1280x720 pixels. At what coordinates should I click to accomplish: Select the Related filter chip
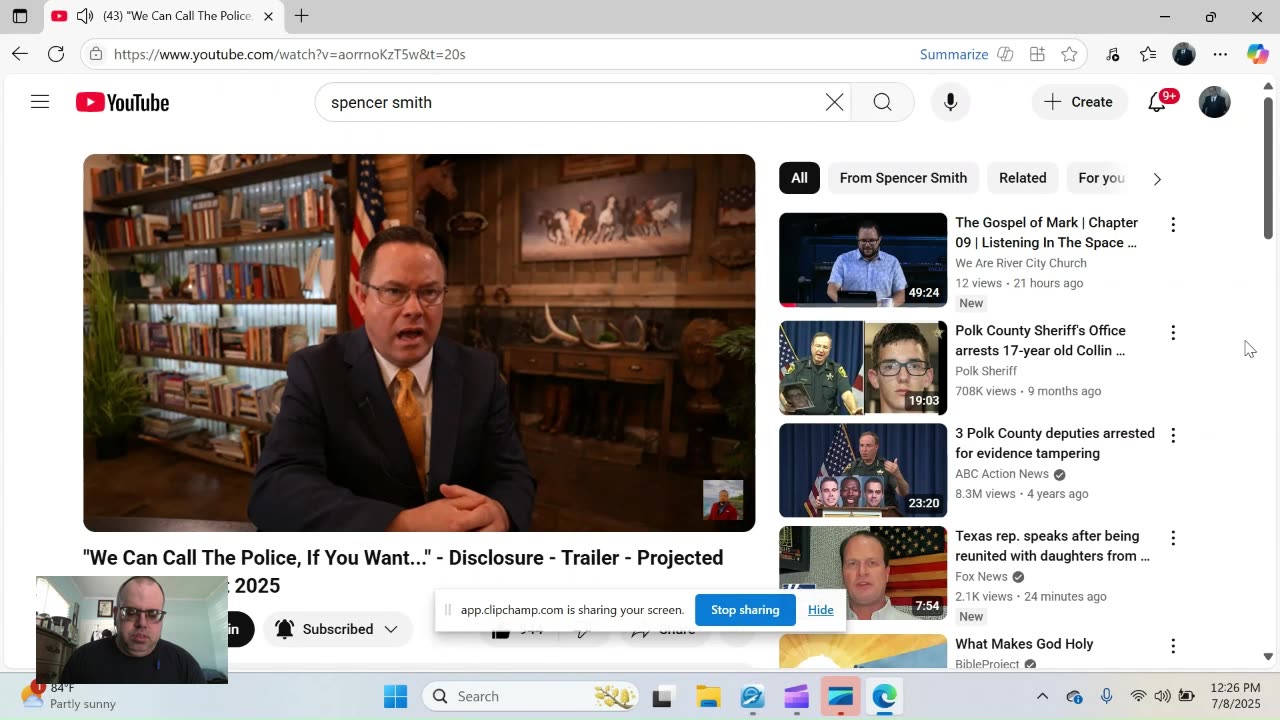1022,178
